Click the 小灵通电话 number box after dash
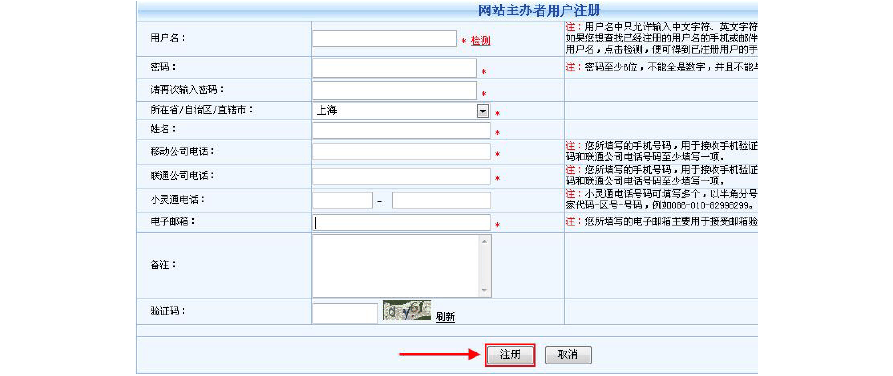Image resolution: width=893 pixels, height=376 pixels. click(x=441, y=201)
